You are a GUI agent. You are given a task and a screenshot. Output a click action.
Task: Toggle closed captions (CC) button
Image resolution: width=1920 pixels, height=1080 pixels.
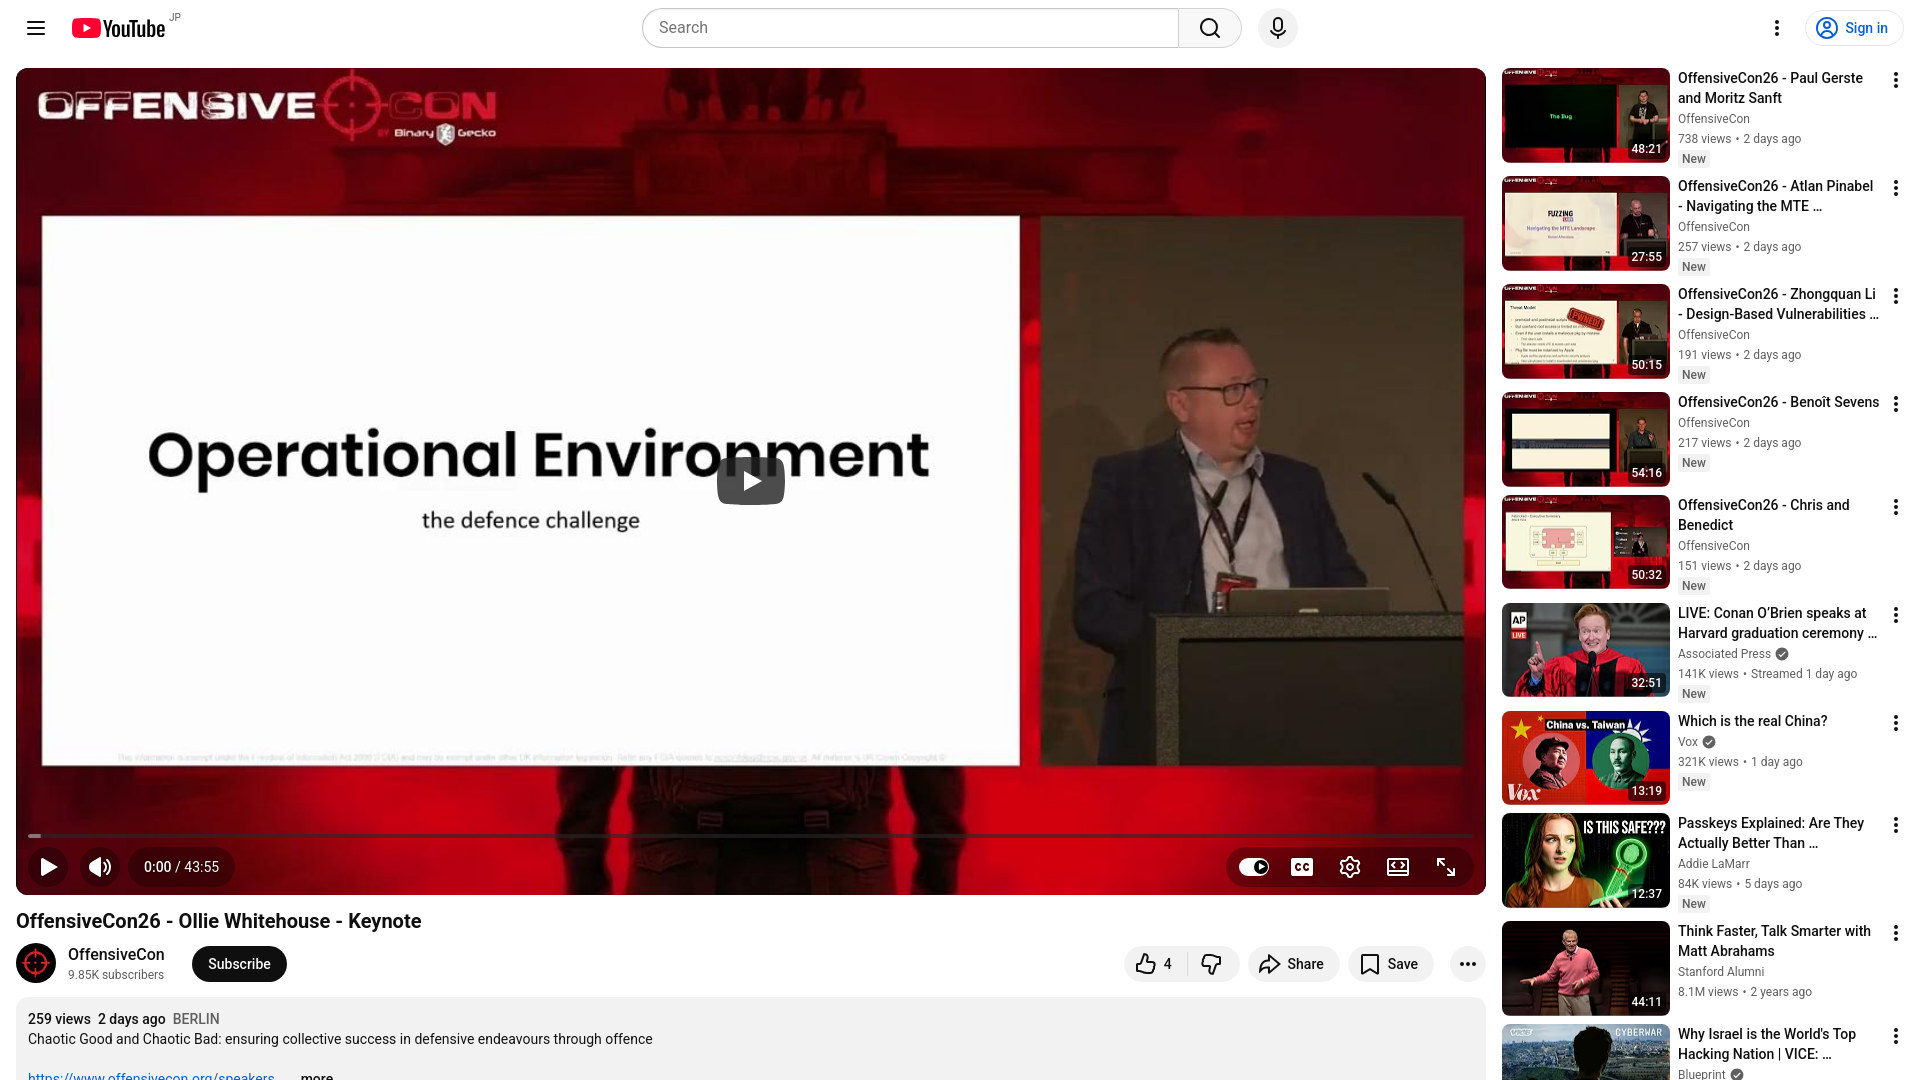pyautogui.click(x=1302, y=867)
